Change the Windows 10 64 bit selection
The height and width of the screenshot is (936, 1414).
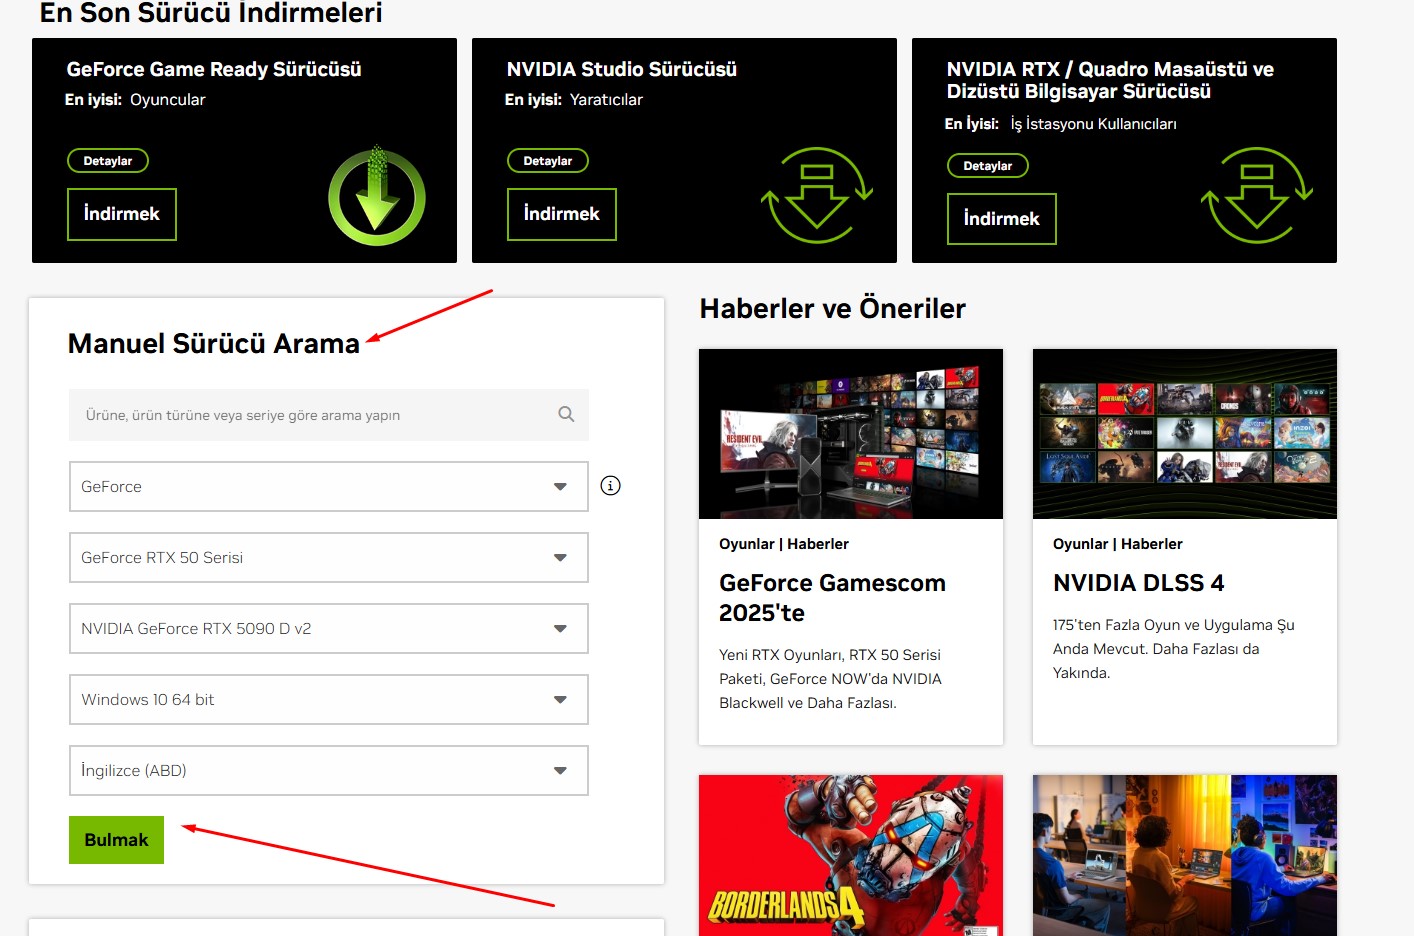click(x=328, y=700)
